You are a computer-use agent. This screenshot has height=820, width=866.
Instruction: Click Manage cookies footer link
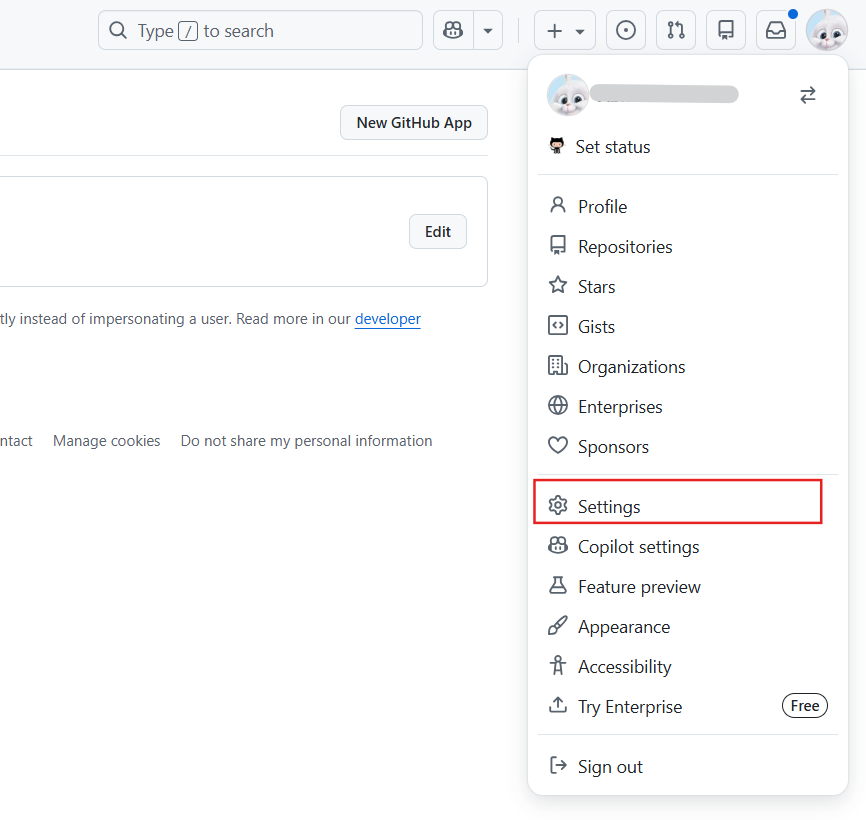[x=107, y=441]
